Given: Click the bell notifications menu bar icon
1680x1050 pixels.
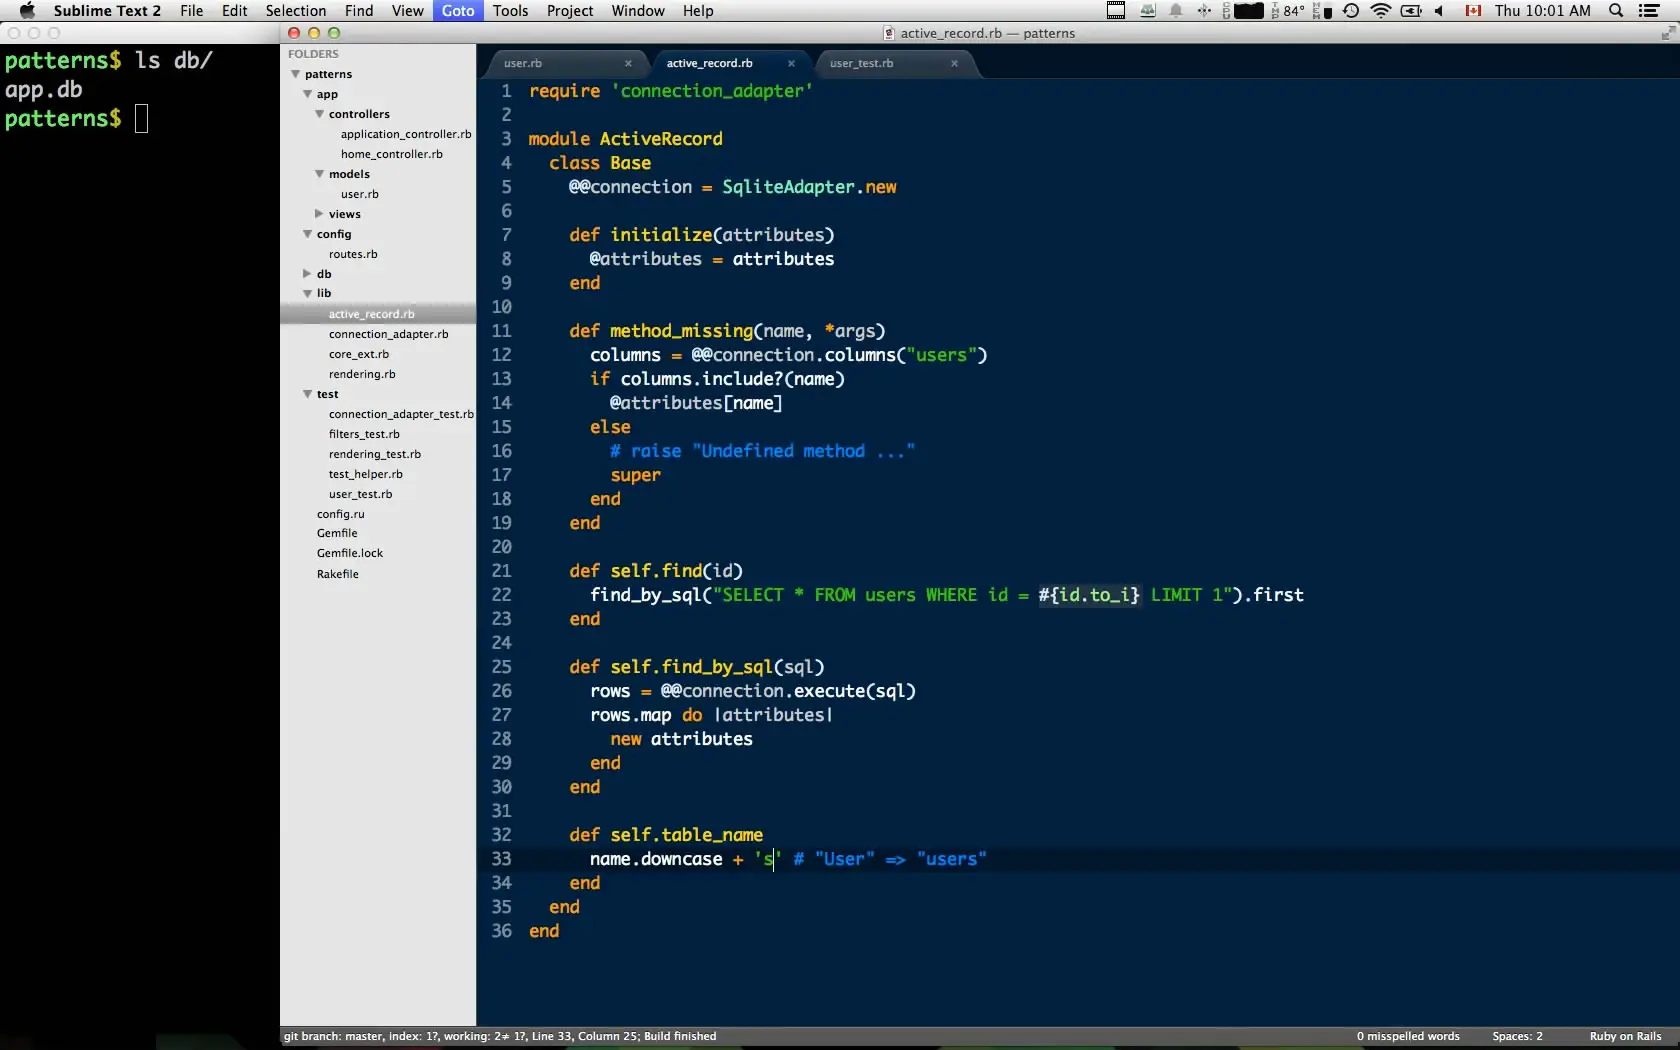Looking at the screenshot, I should pyautogui.click(x=1177, y=11).
